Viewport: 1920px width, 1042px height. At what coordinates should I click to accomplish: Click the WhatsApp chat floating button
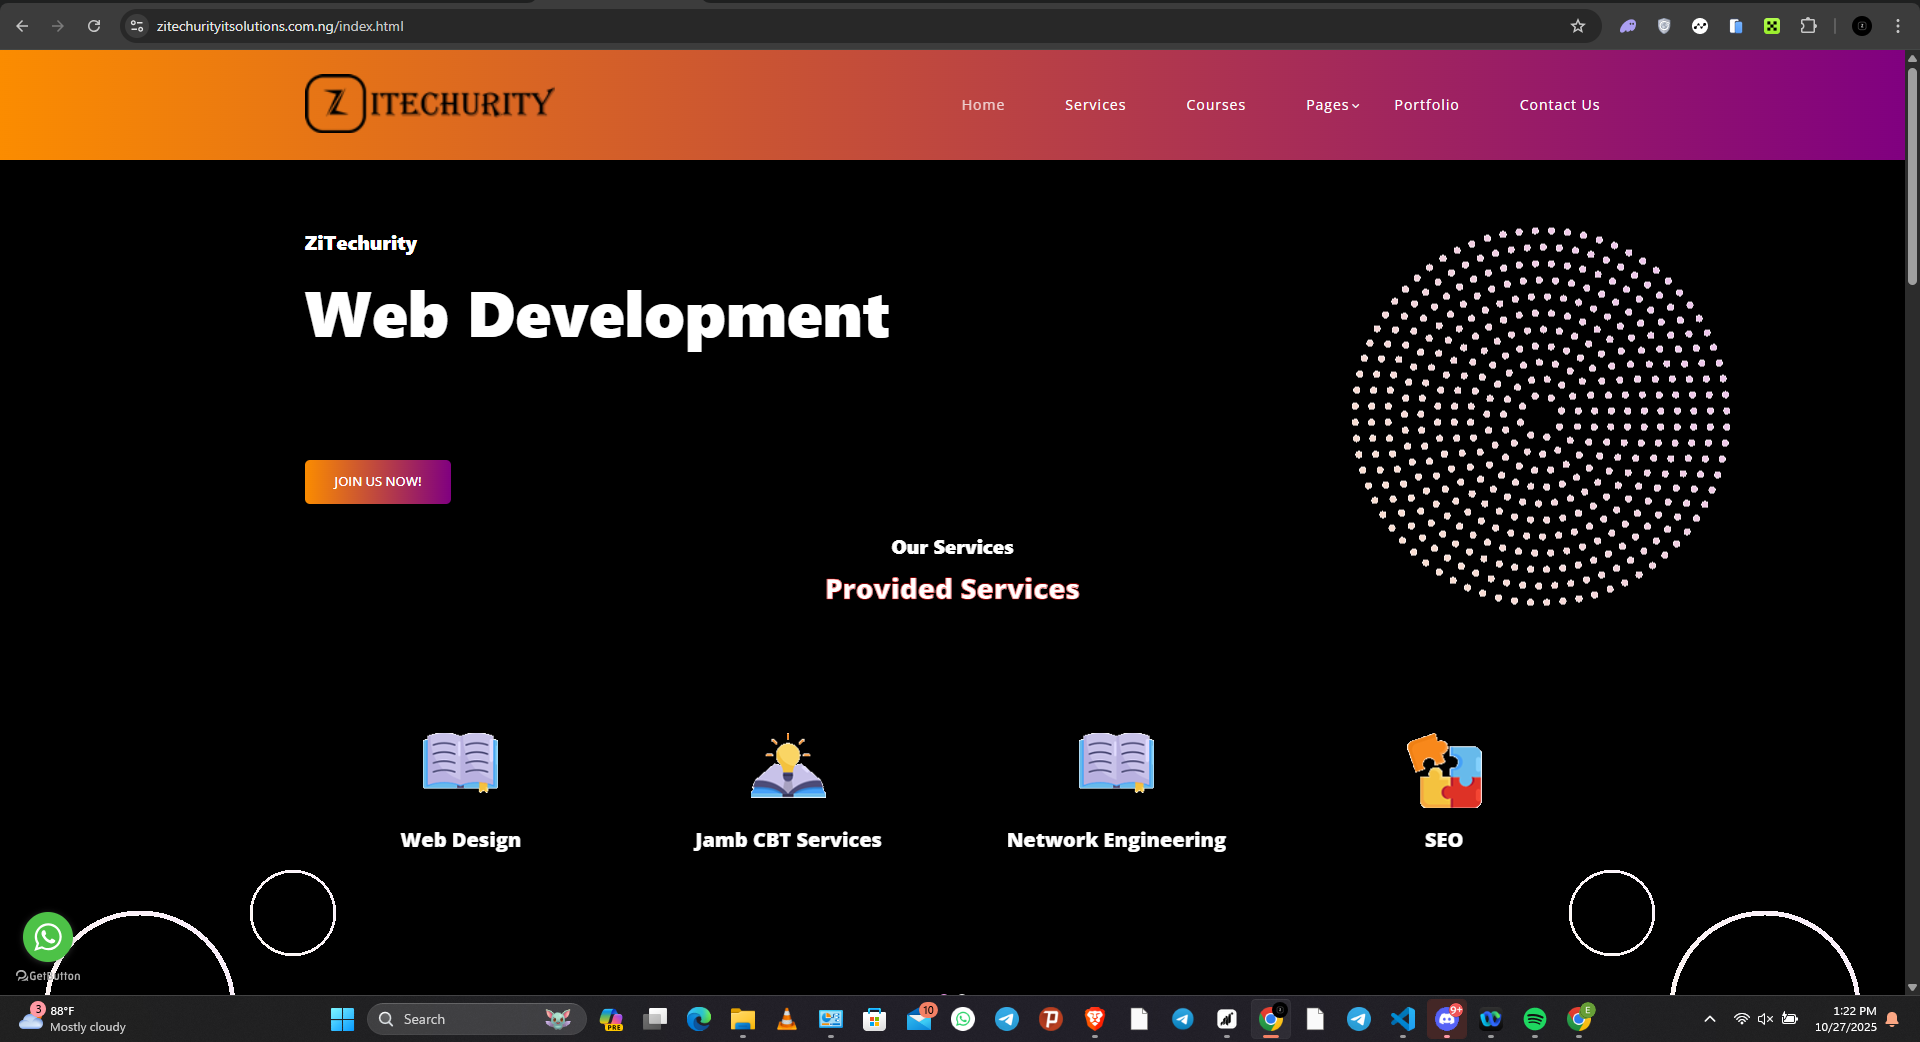pos(47,937)
